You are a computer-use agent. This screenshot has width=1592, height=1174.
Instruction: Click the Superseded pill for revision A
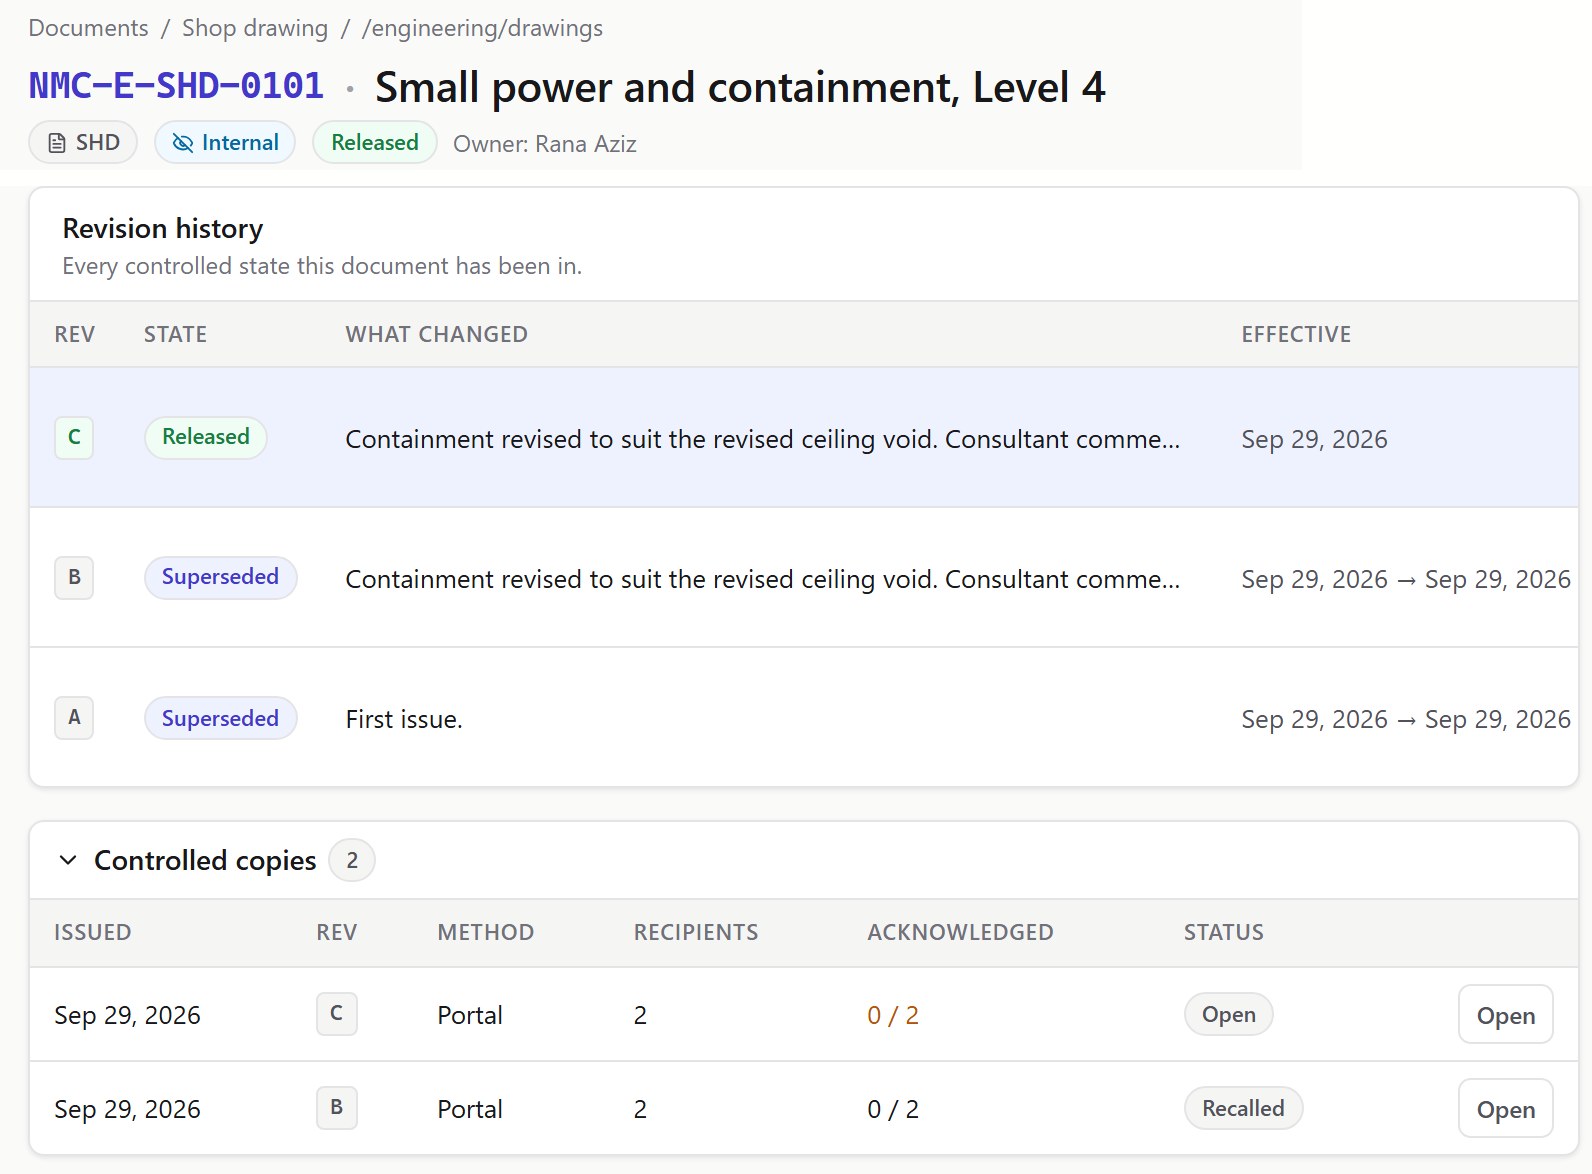[220, 718]
